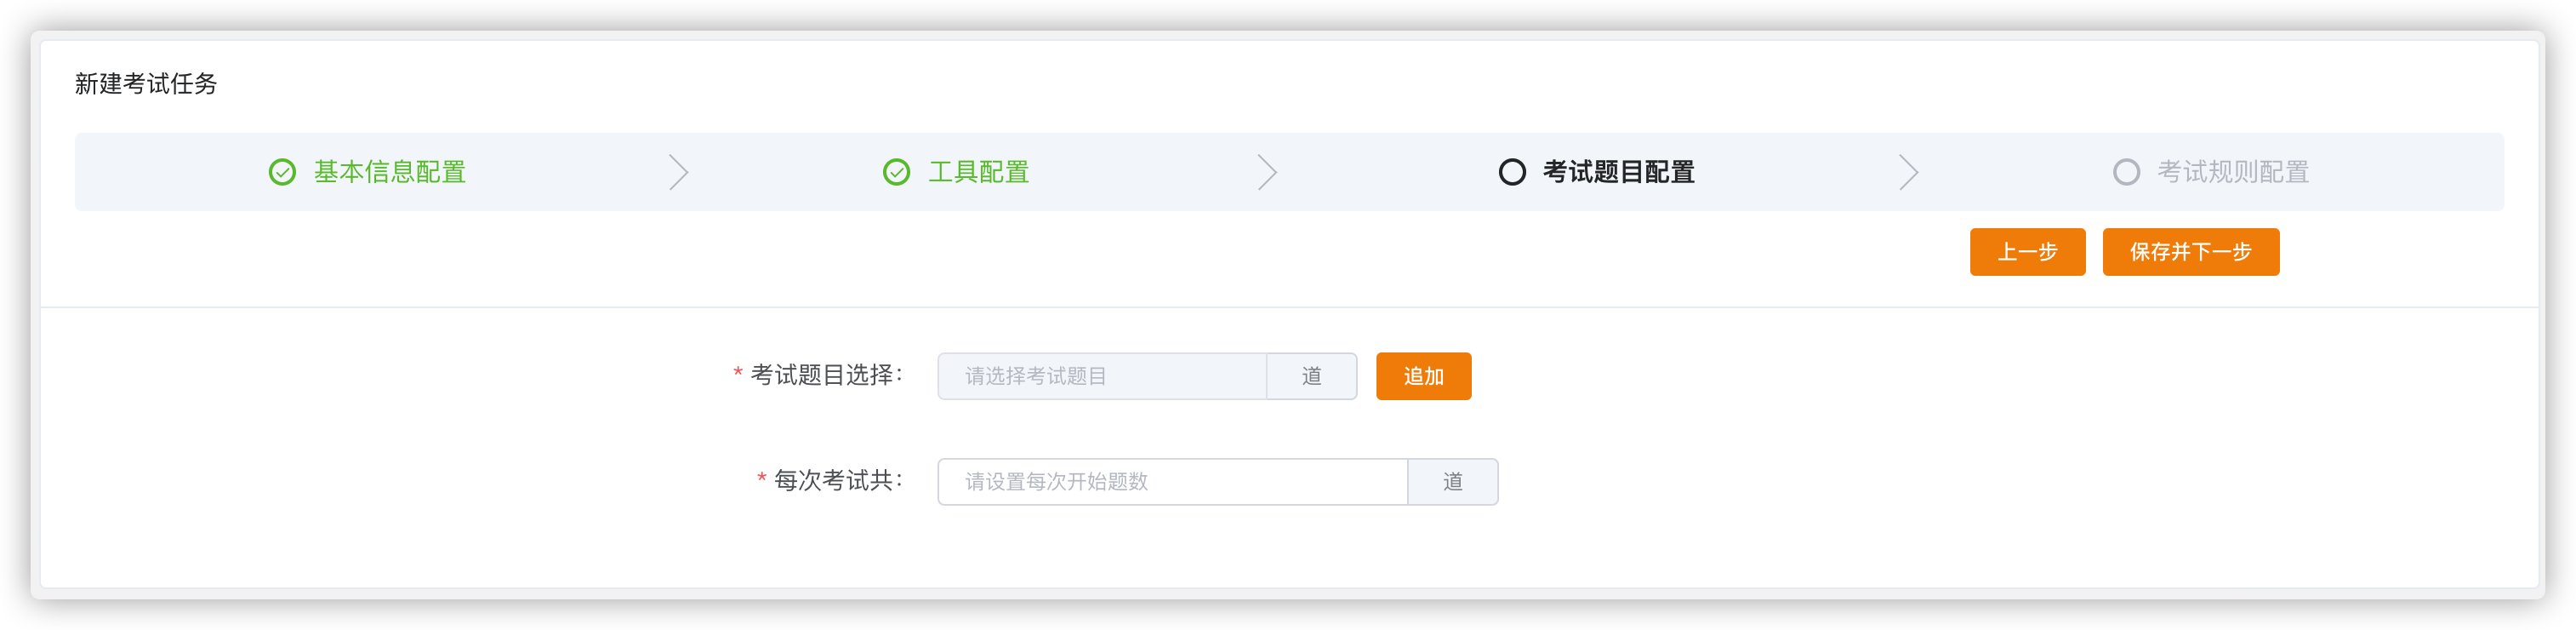Click chevron arrow after 基本信息配置 step
2576x630 pixels.
pos(679,172)
